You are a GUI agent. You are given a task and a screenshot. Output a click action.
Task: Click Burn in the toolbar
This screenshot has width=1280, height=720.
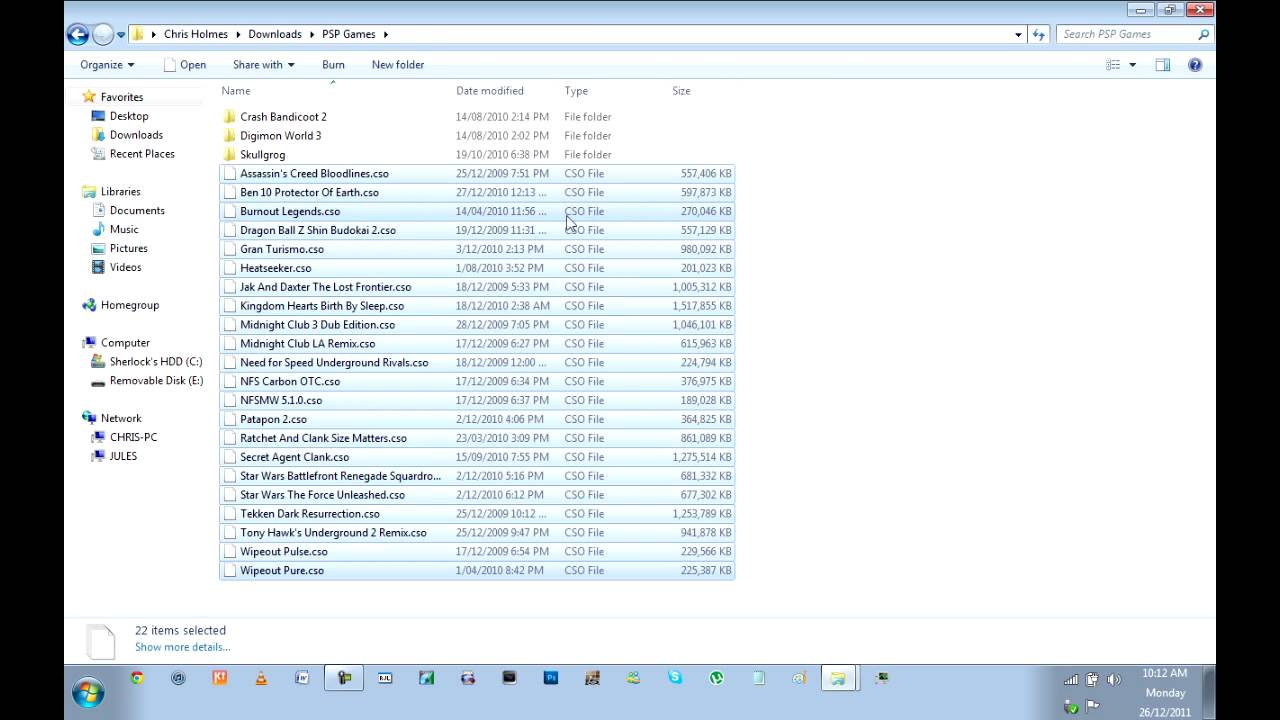333,65
